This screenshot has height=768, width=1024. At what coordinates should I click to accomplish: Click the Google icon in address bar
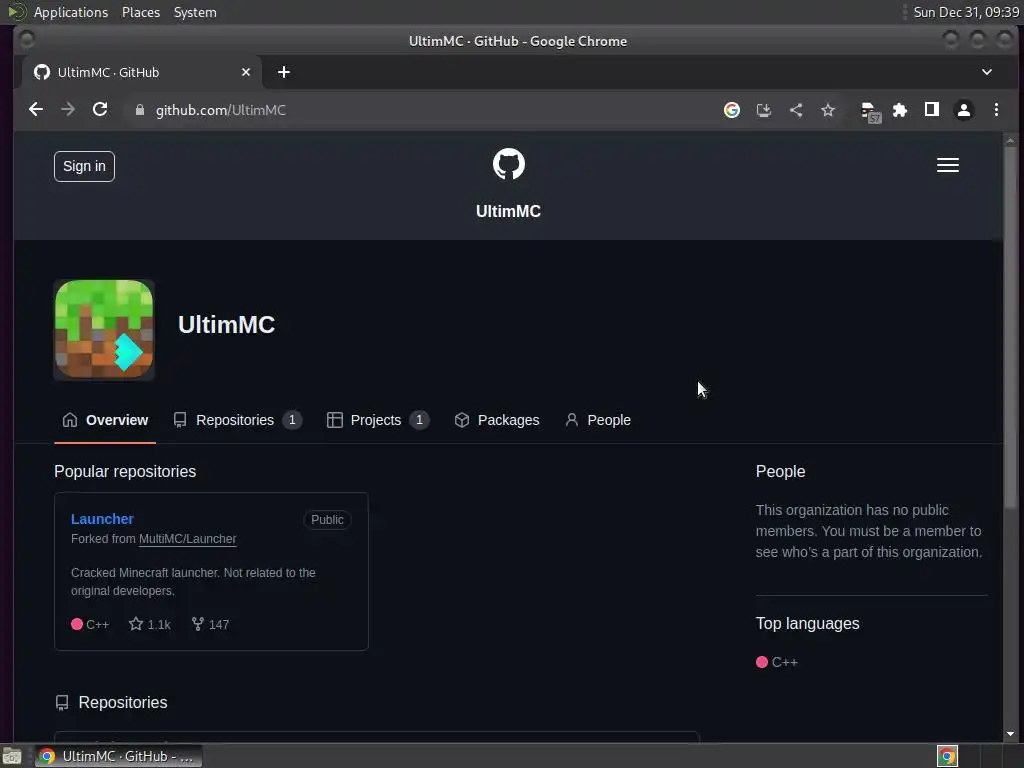coord(731,110)
